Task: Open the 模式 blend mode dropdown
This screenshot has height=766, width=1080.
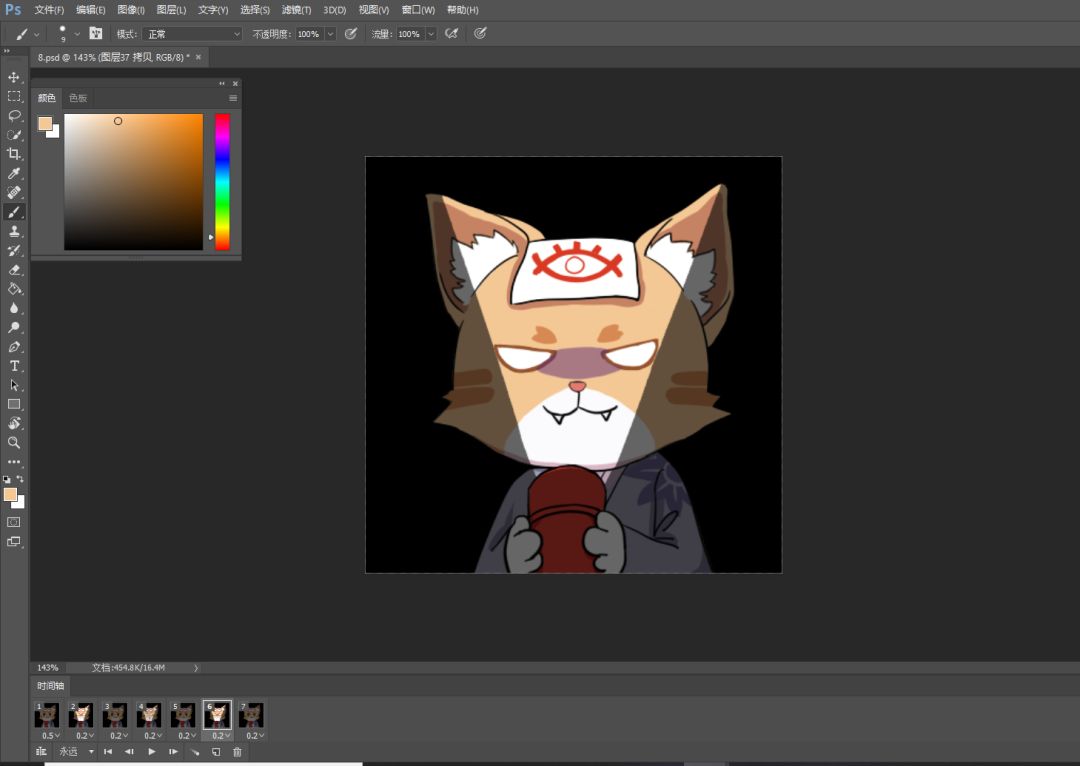Action: coord(192,34)
